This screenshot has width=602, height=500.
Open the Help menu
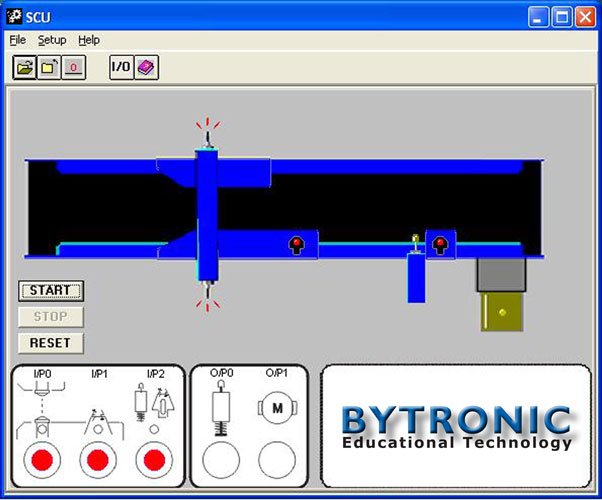click(x=89, y=40)
